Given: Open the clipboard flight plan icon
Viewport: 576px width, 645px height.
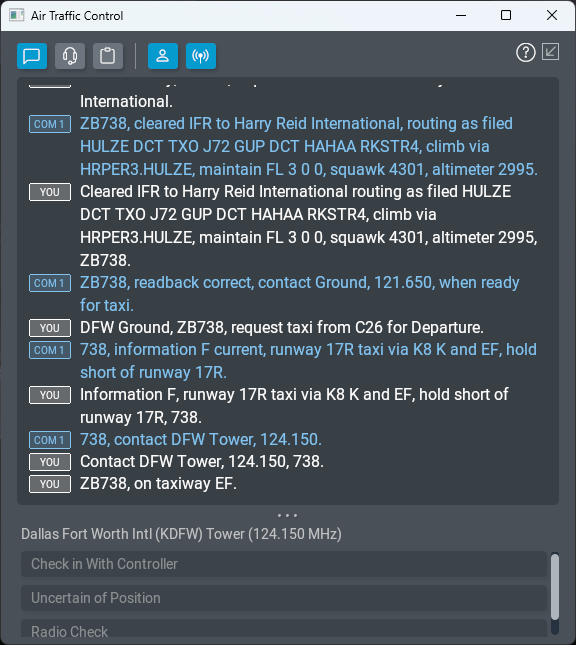Looking at the screenshot, I should [108, 56].
